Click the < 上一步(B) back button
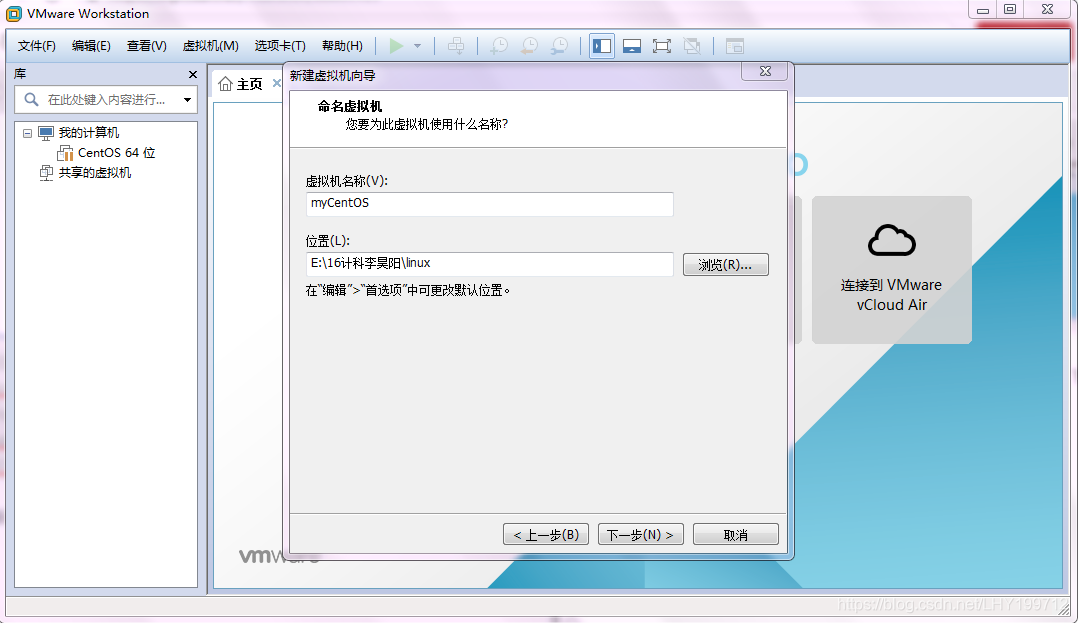This screenshot has height=623, width=1078. (x=546, y=534)
